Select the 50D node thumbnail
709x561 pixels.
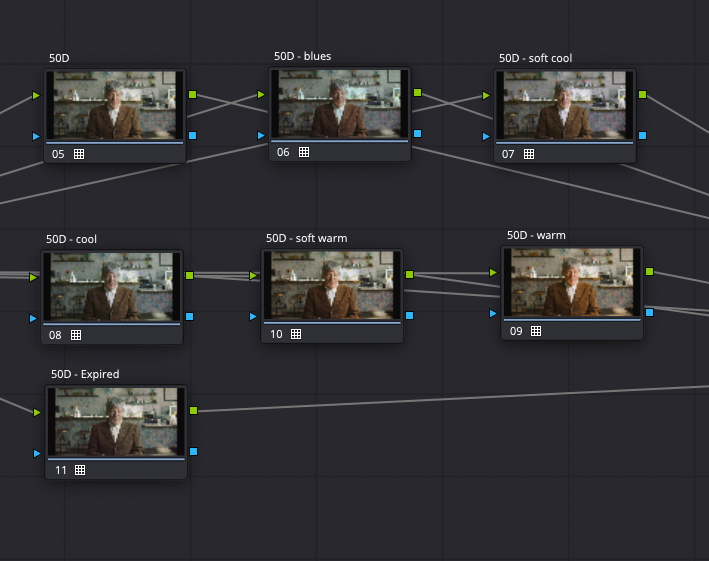[115, 105]
